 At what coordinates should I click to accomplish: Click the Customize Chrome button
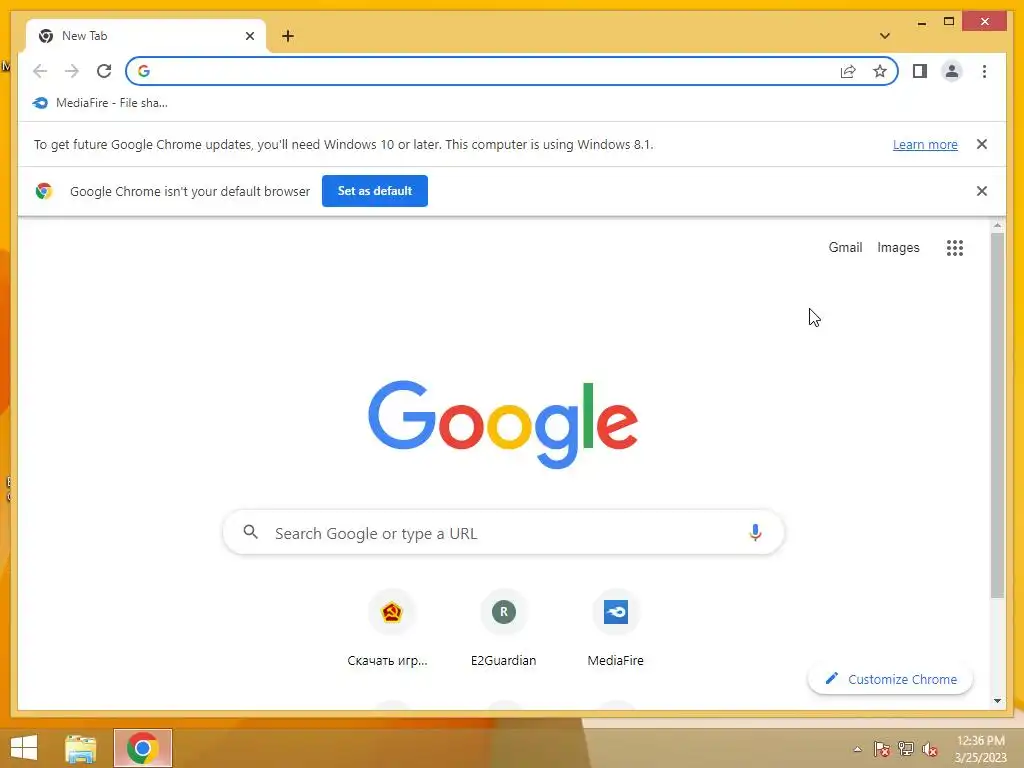click(890, 679)
